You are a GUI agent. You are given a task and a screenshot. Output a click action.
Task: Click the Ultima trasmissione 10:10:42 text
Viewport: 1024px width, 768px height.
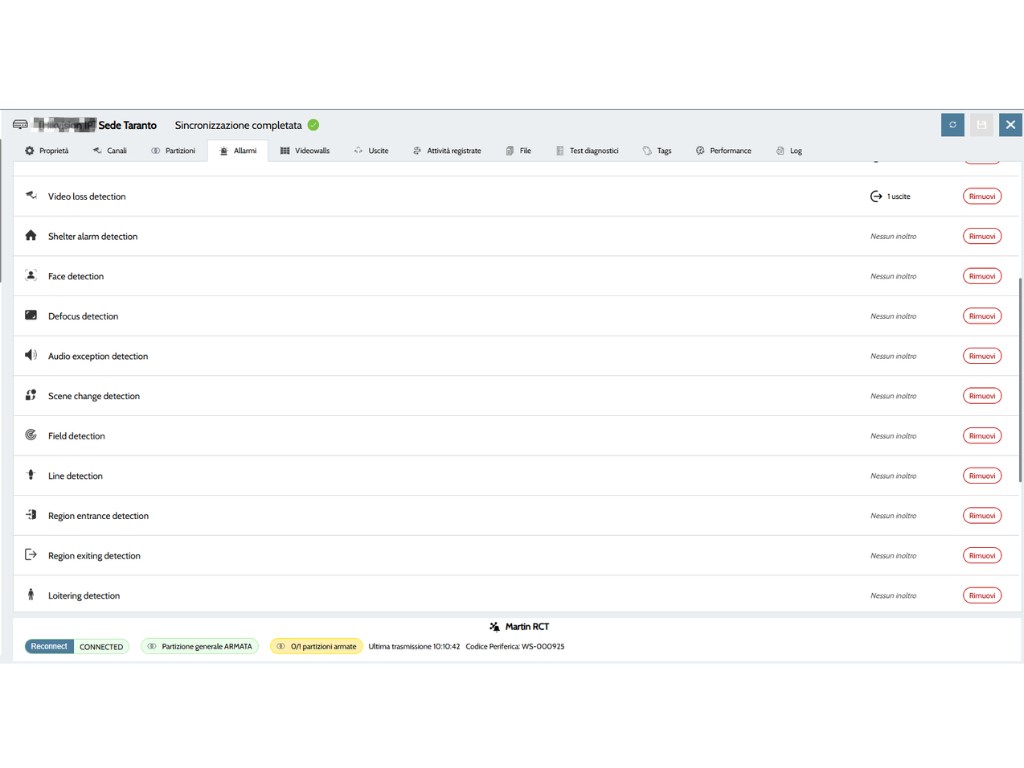tap(414, 647)
